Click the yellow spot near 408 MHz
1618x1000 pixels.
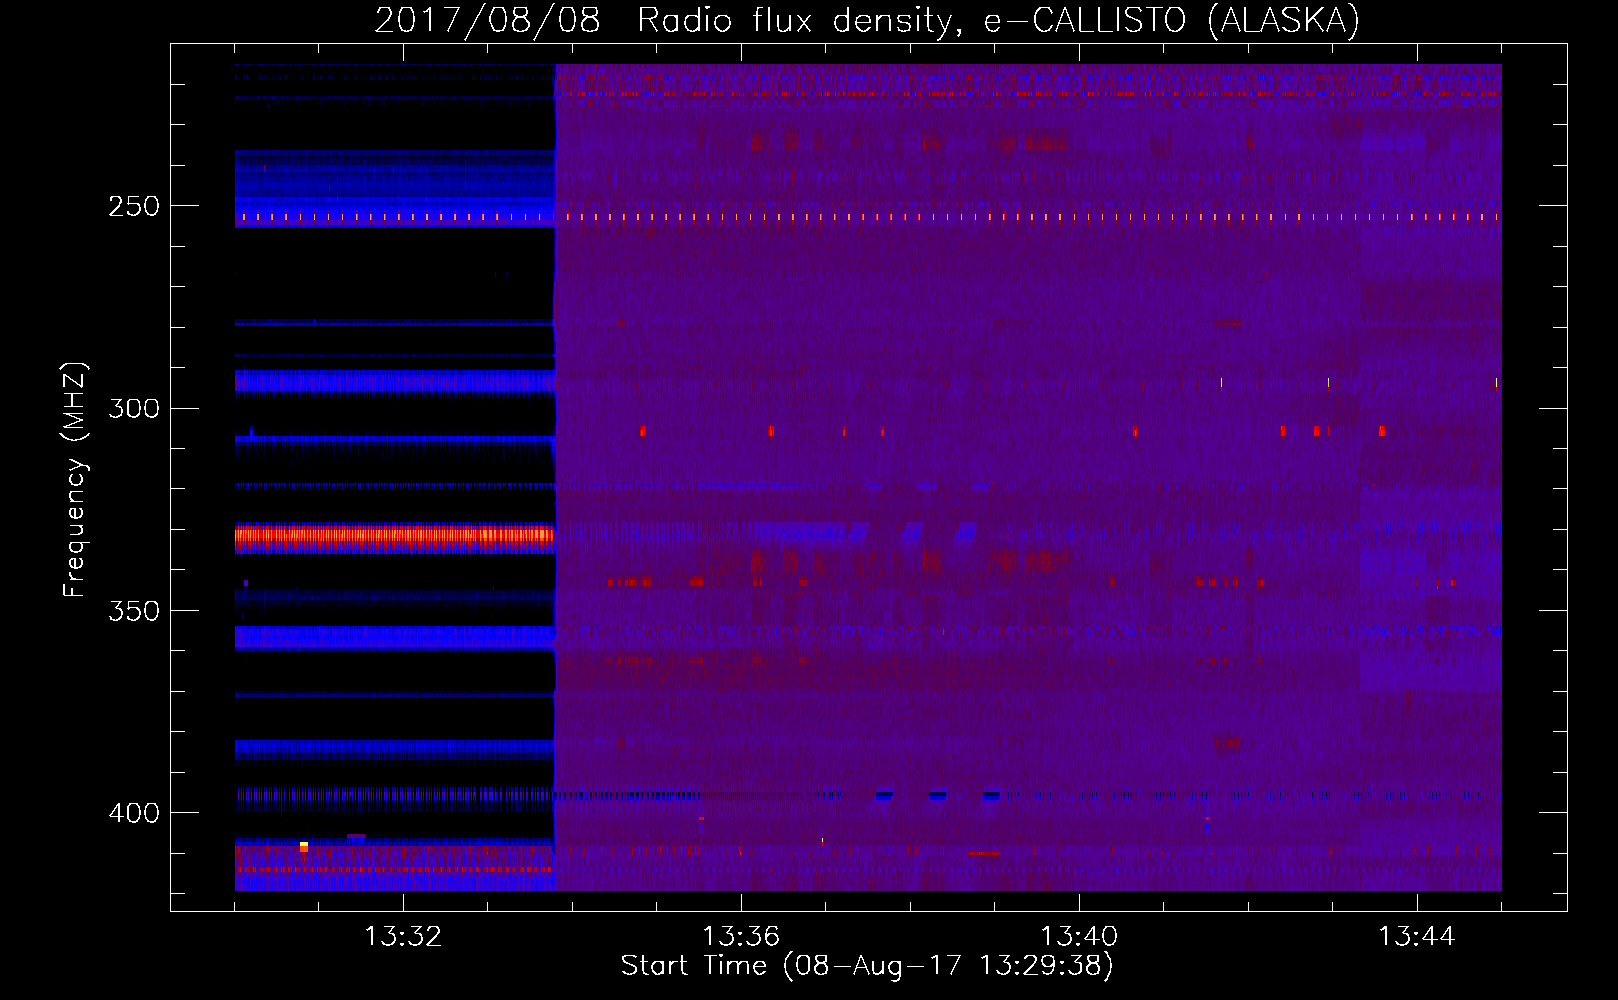pyautogui.click(x=304, y=847)
